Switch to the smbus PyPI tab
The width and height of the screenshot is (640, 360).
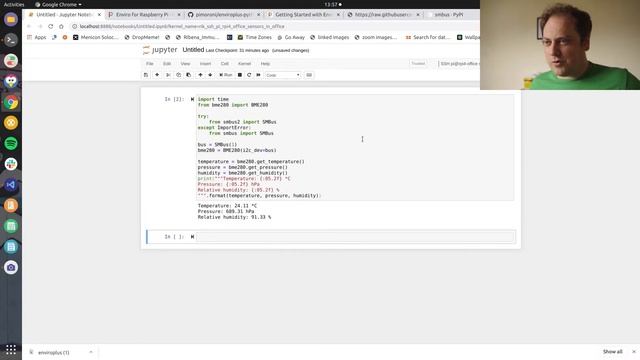point(449,14)
